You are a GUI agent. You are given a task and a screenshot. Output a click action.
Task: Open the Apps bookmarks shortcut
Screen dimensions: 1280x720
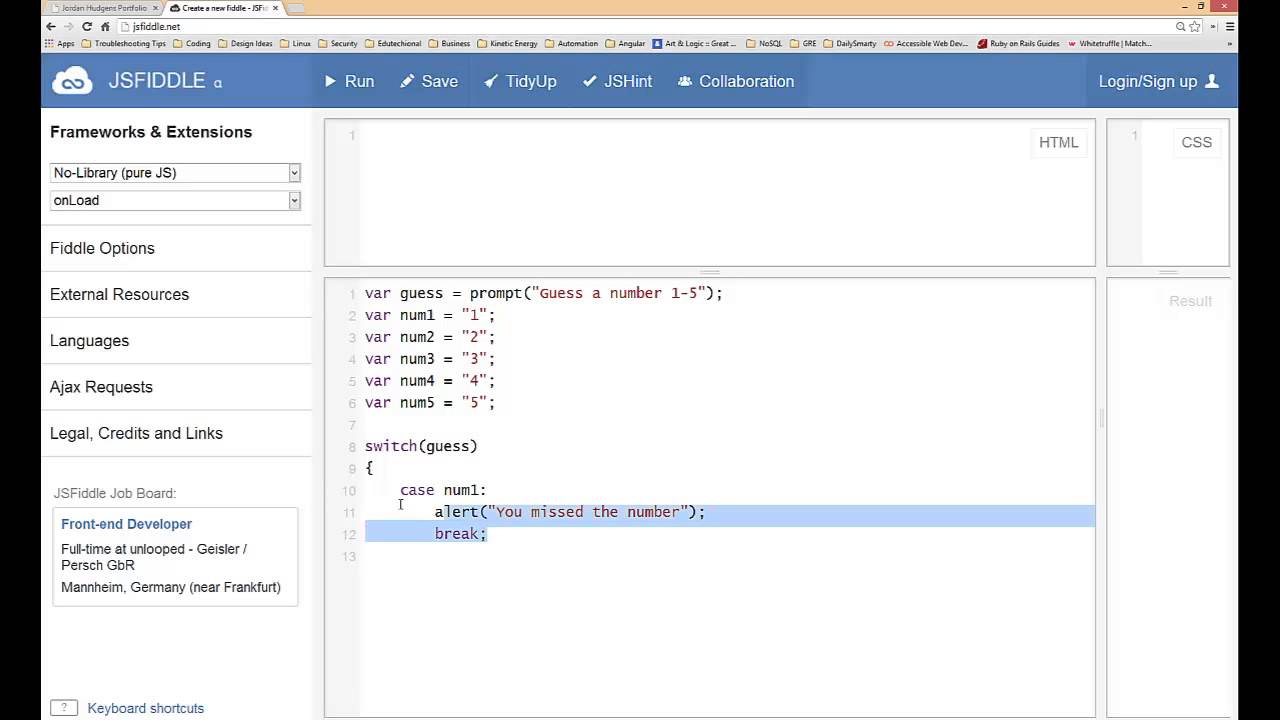[59, 44]
